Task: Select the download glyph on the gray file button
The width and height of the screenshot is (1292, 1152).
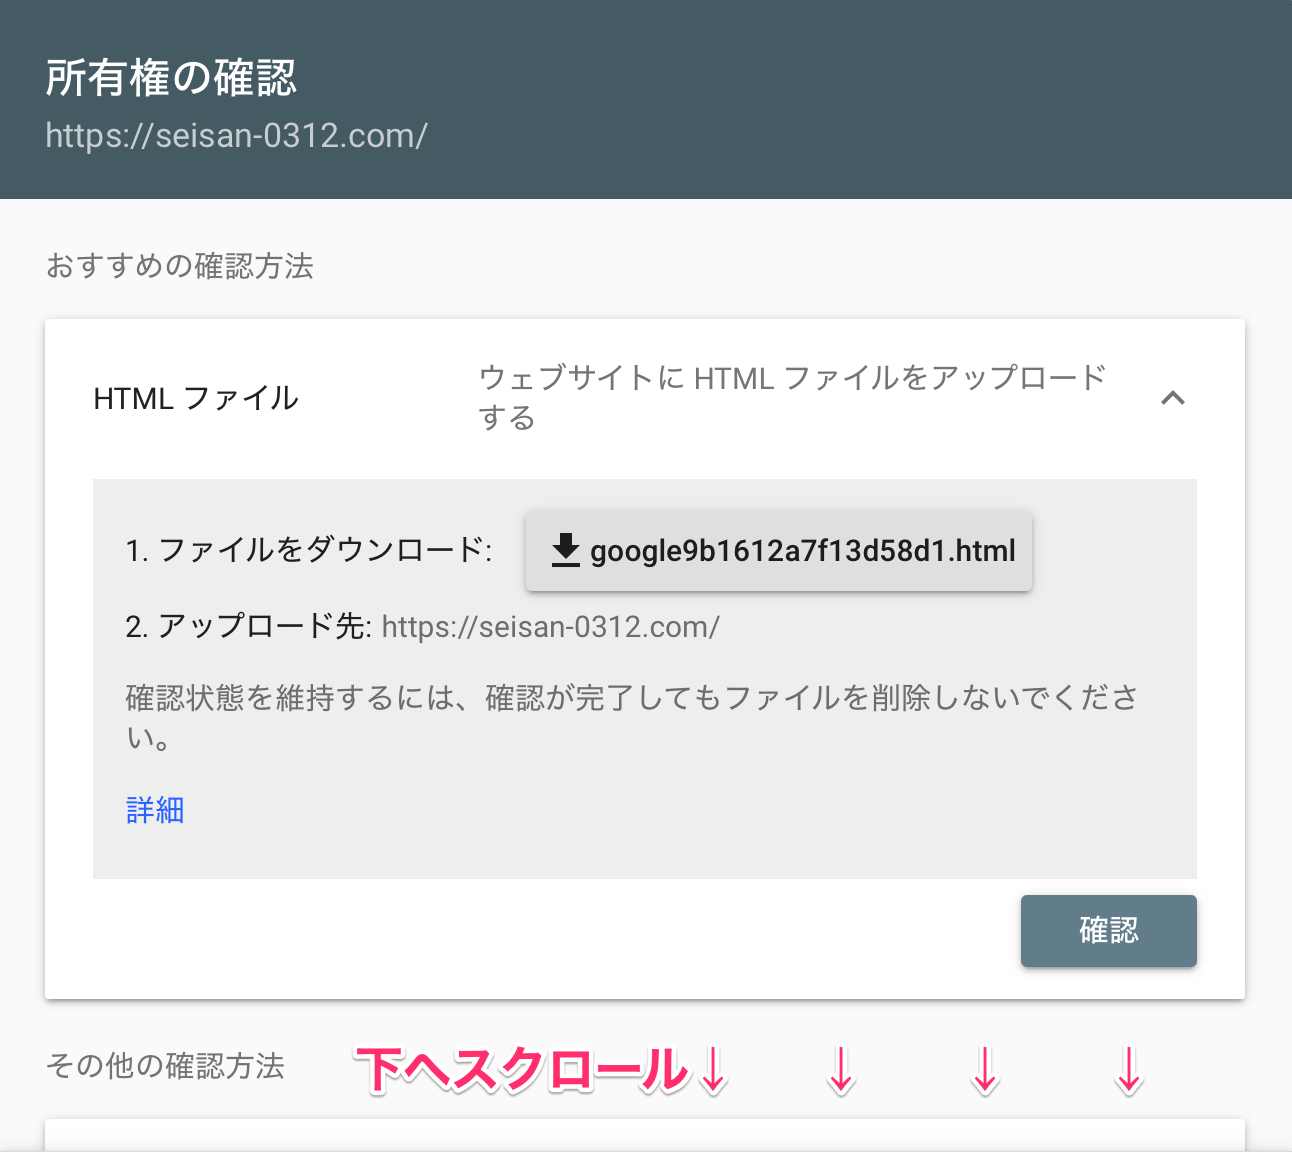Action: tap(565, 551)
